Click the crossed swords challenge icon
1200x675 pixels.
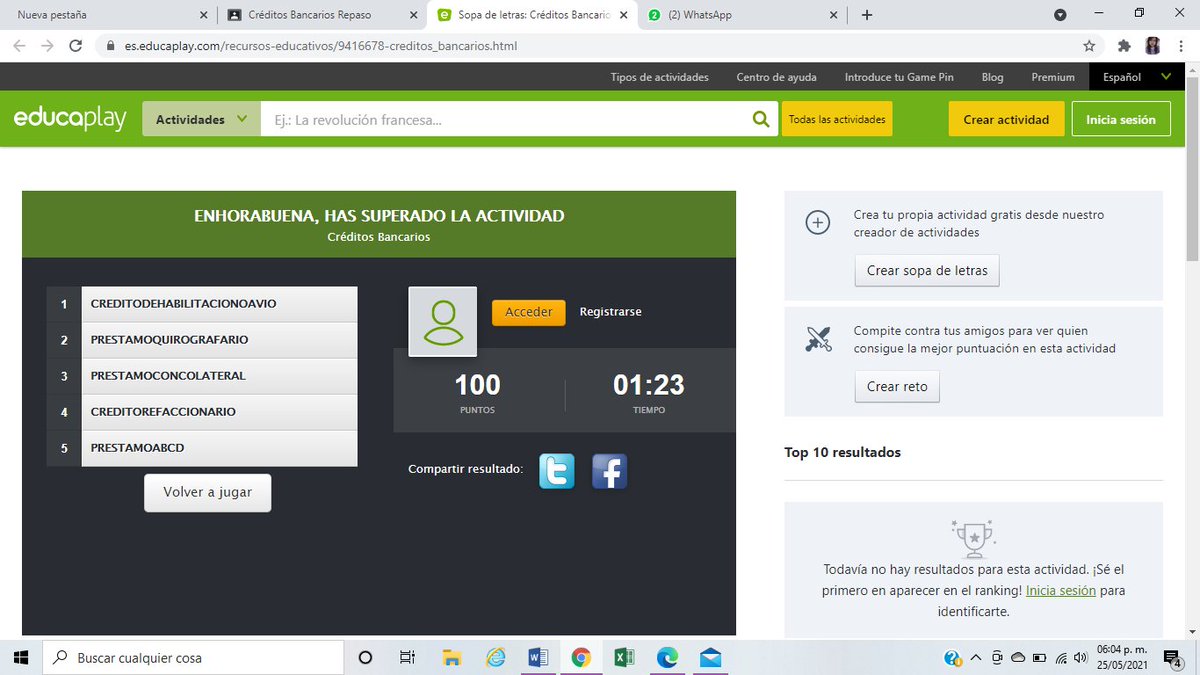(818, 339)
